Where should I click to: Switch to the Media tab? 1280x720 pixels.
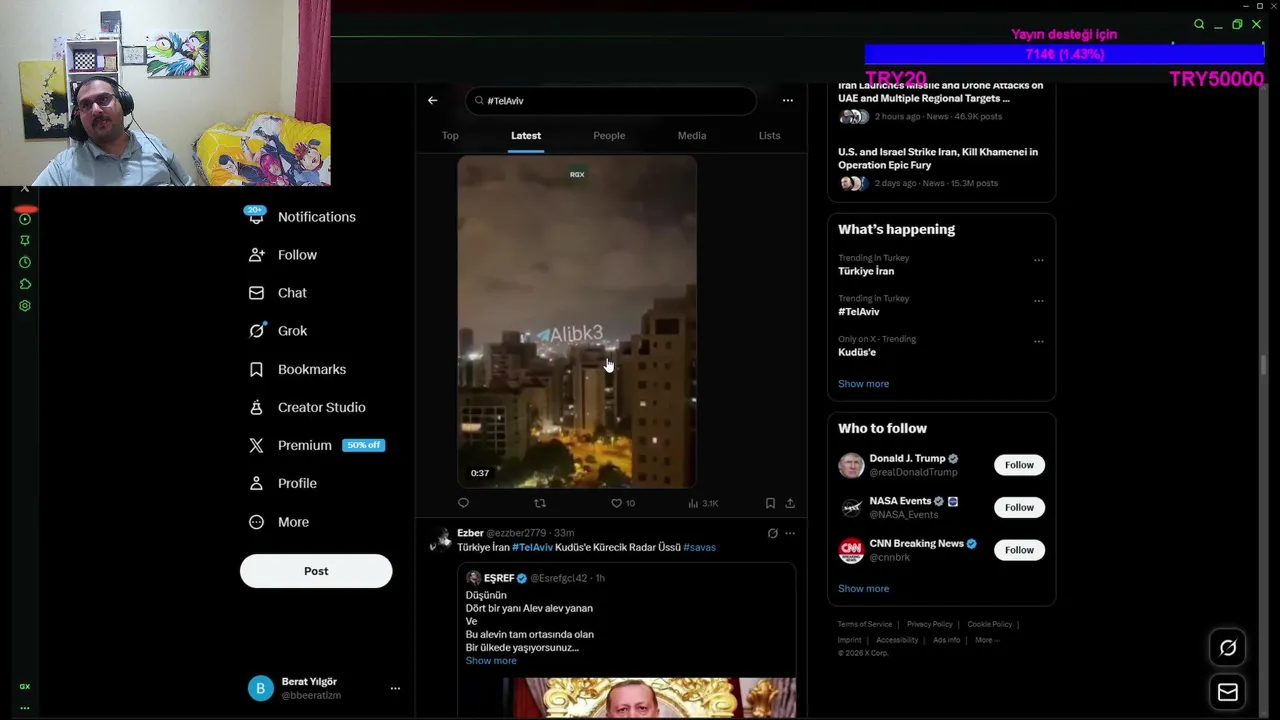(x=692, y=136)
